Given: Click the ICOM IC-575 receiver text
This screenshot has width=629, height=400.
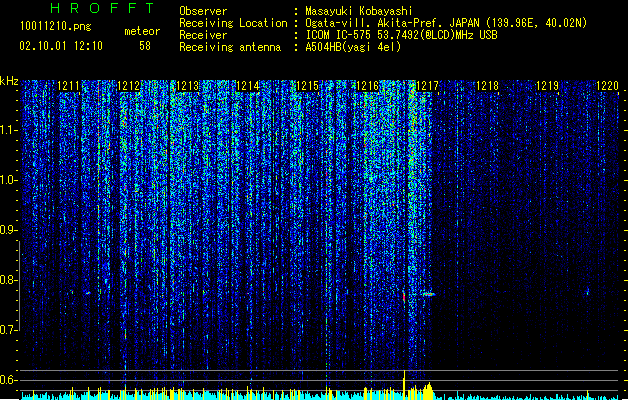Looking at the screenshot, I should pos(401,35).
